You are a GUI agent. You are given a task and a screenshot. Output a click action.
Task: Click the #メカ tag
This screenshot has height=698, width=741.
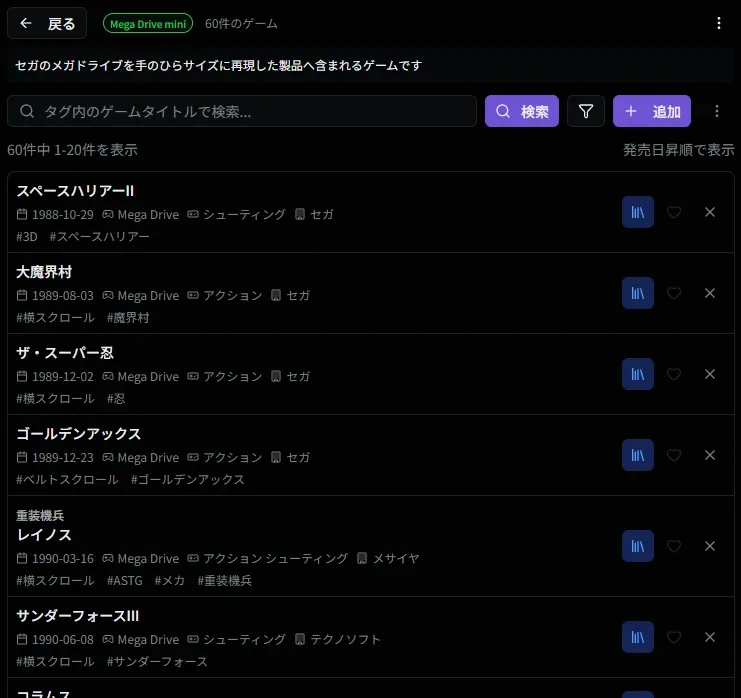pos(170,580)
